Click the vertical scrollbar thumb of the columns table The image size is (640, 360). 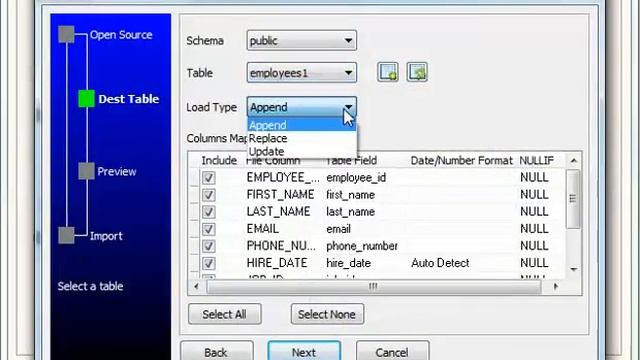[573, 199]
